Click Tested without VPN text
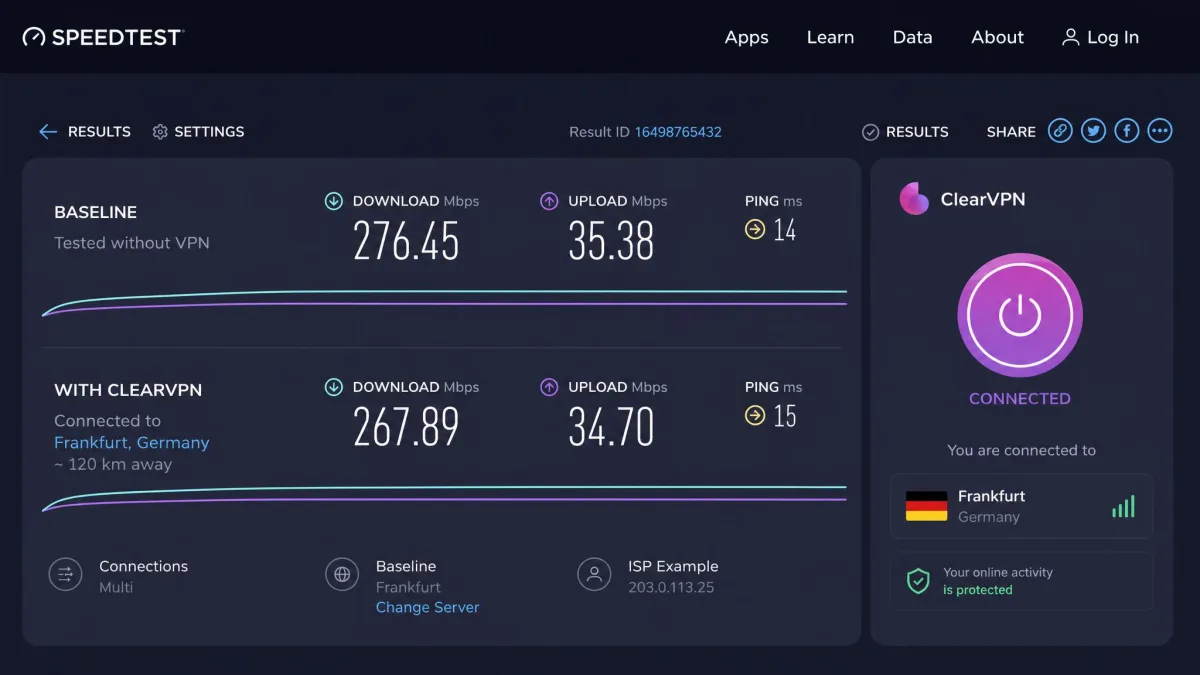Viewport: 1200px width, 675px height. [132, 242]
